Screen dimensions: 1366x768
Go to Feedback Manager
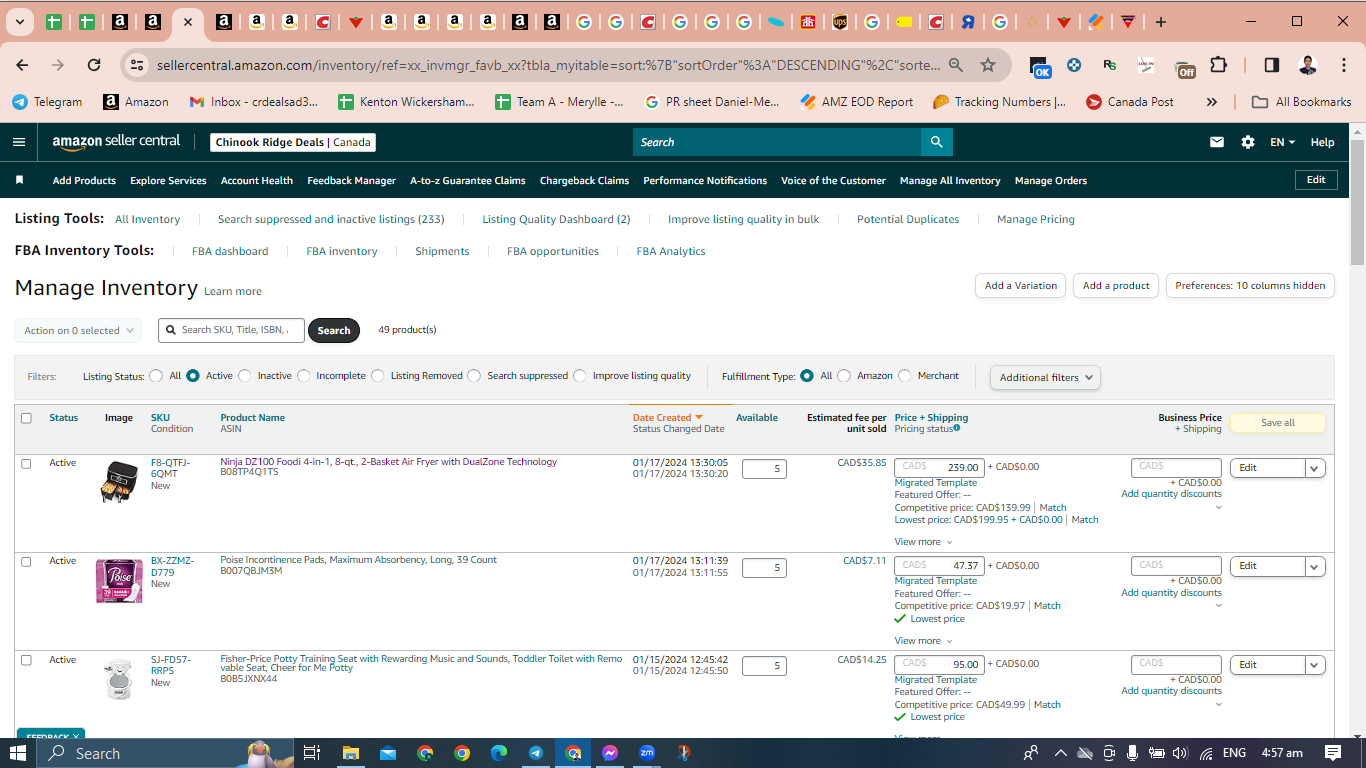point(352,180)
